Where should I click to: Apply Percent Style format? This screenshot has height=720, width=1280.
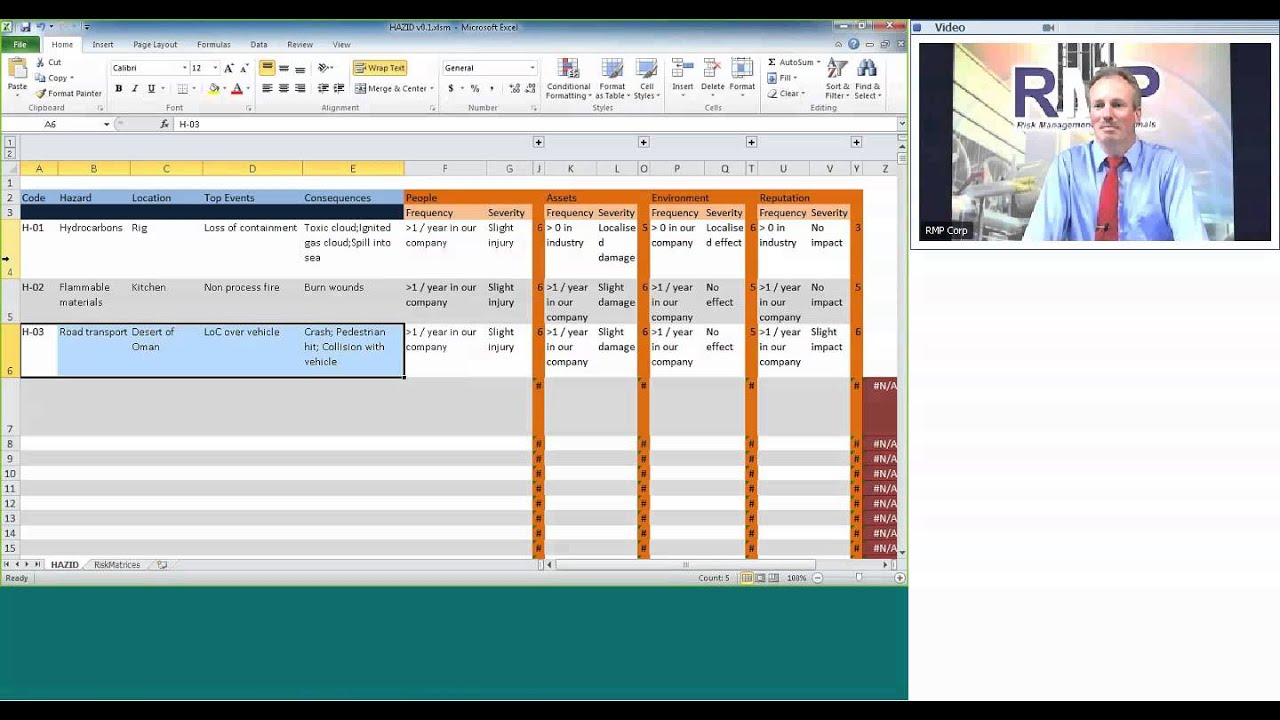click(x=475, y=89)
